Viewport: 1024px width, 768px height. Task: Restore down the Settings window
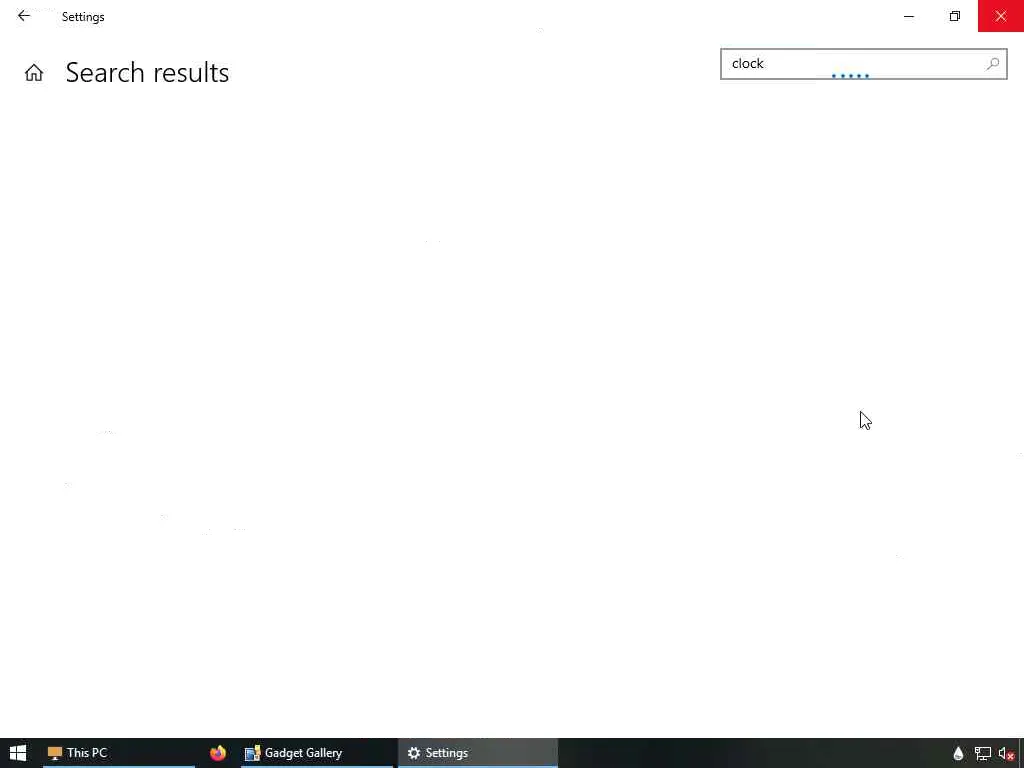coord(955,16)
